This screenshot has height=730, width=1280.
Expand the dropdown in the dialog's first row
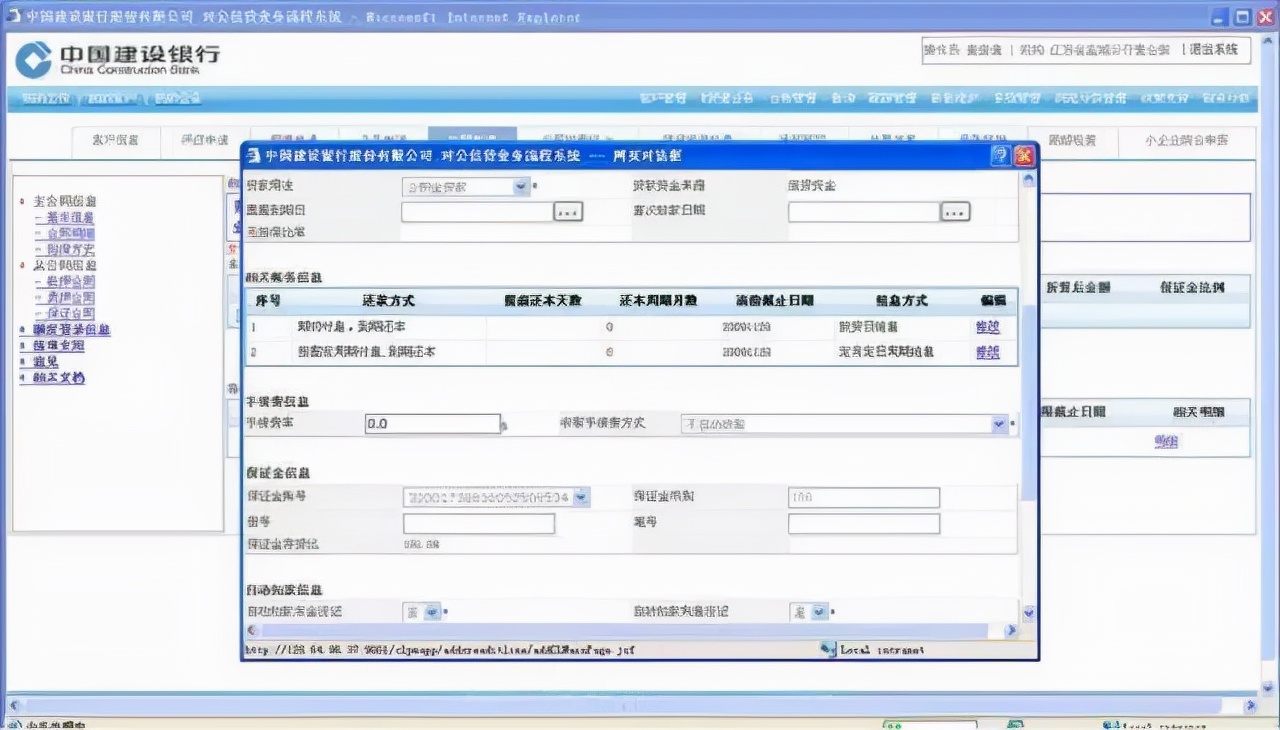click(521, 187)
